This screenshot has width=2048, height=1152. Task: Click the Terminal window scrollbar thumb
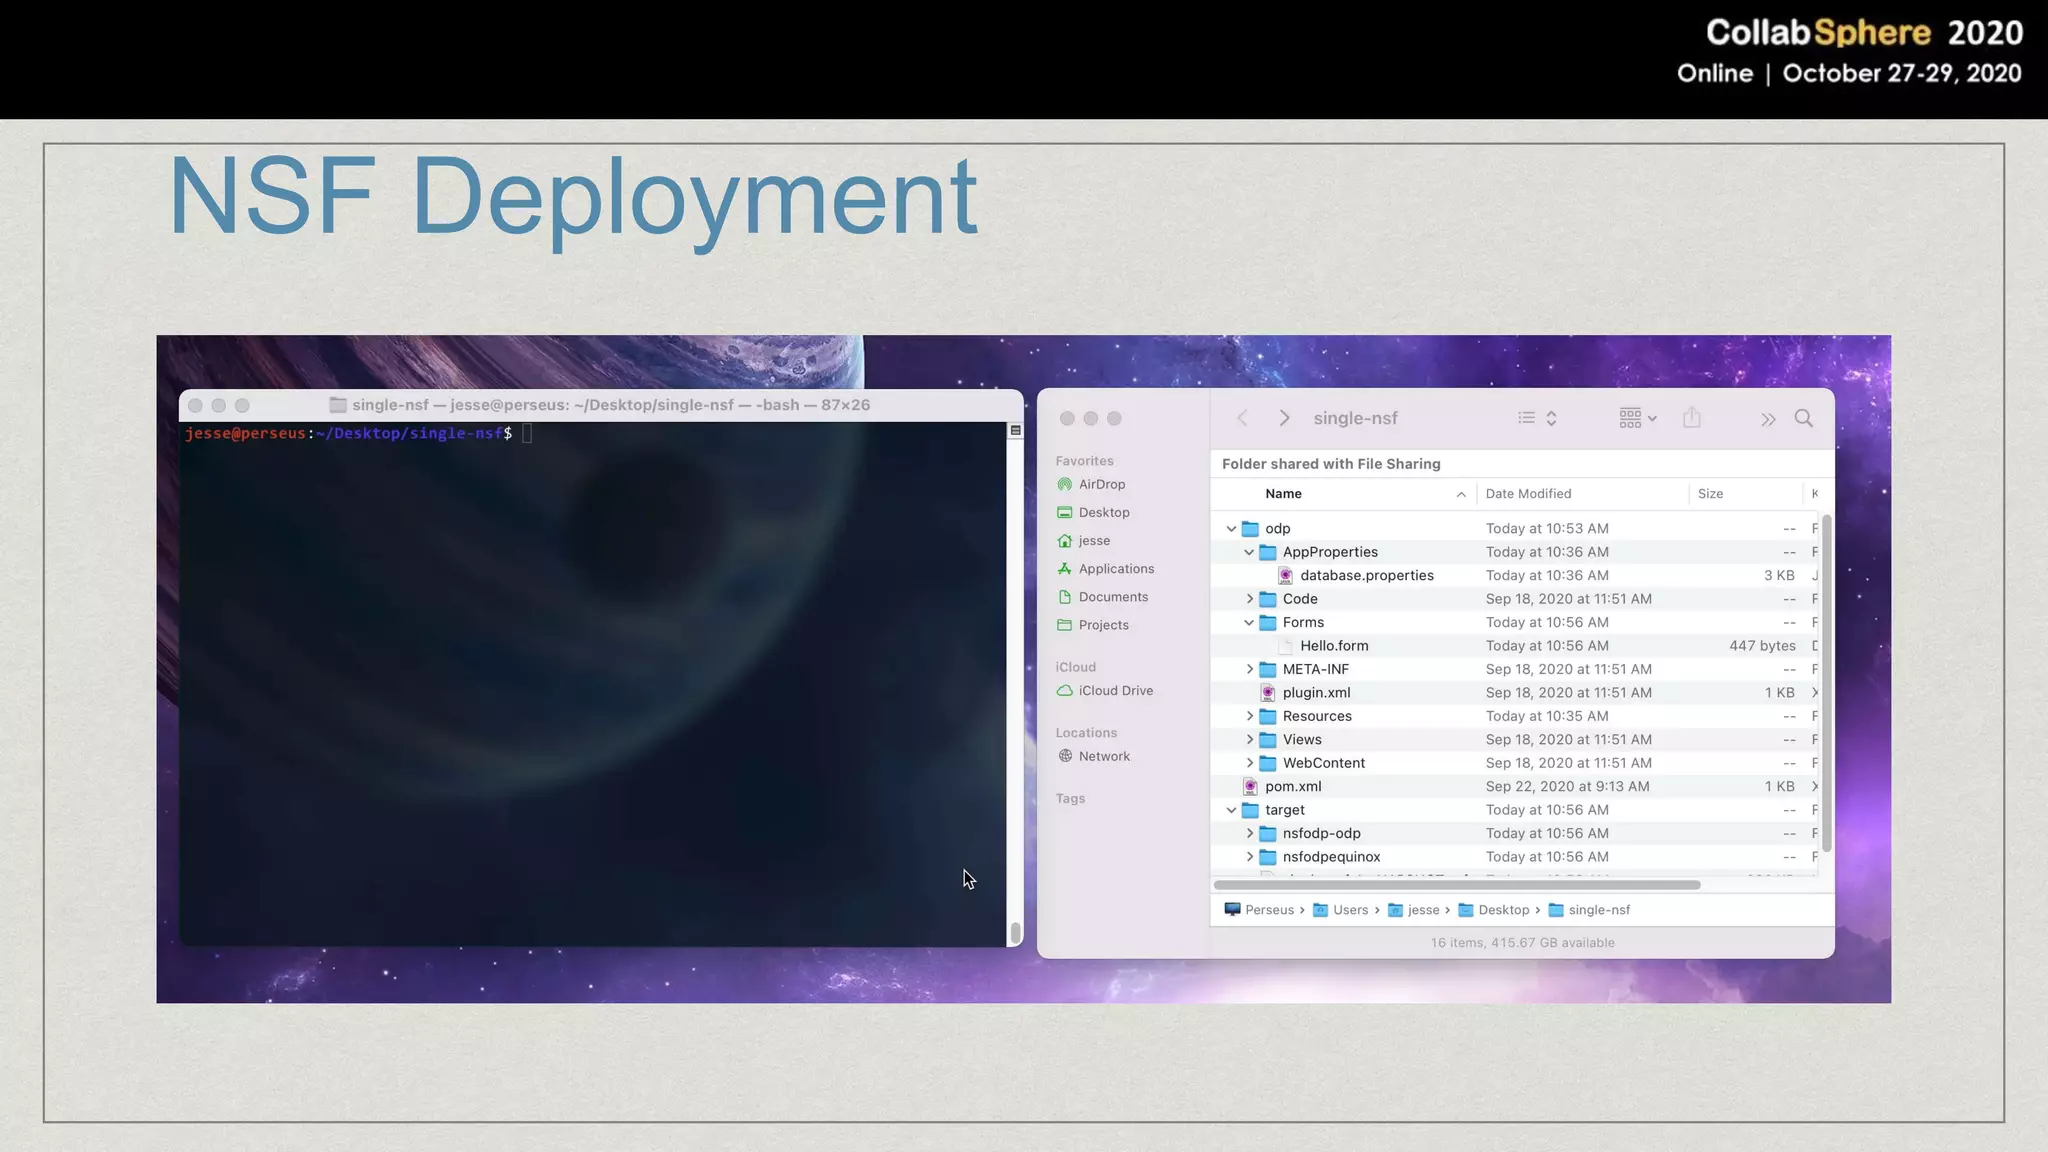(1015, 932)
